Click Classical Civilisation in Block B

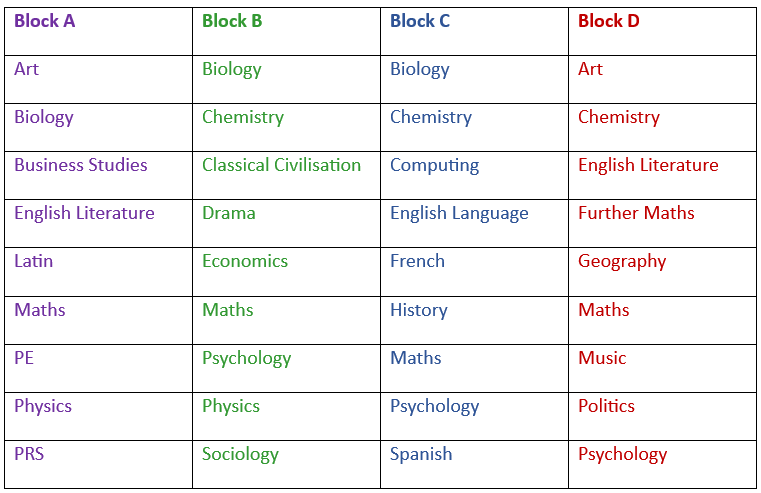click(281, 165)
